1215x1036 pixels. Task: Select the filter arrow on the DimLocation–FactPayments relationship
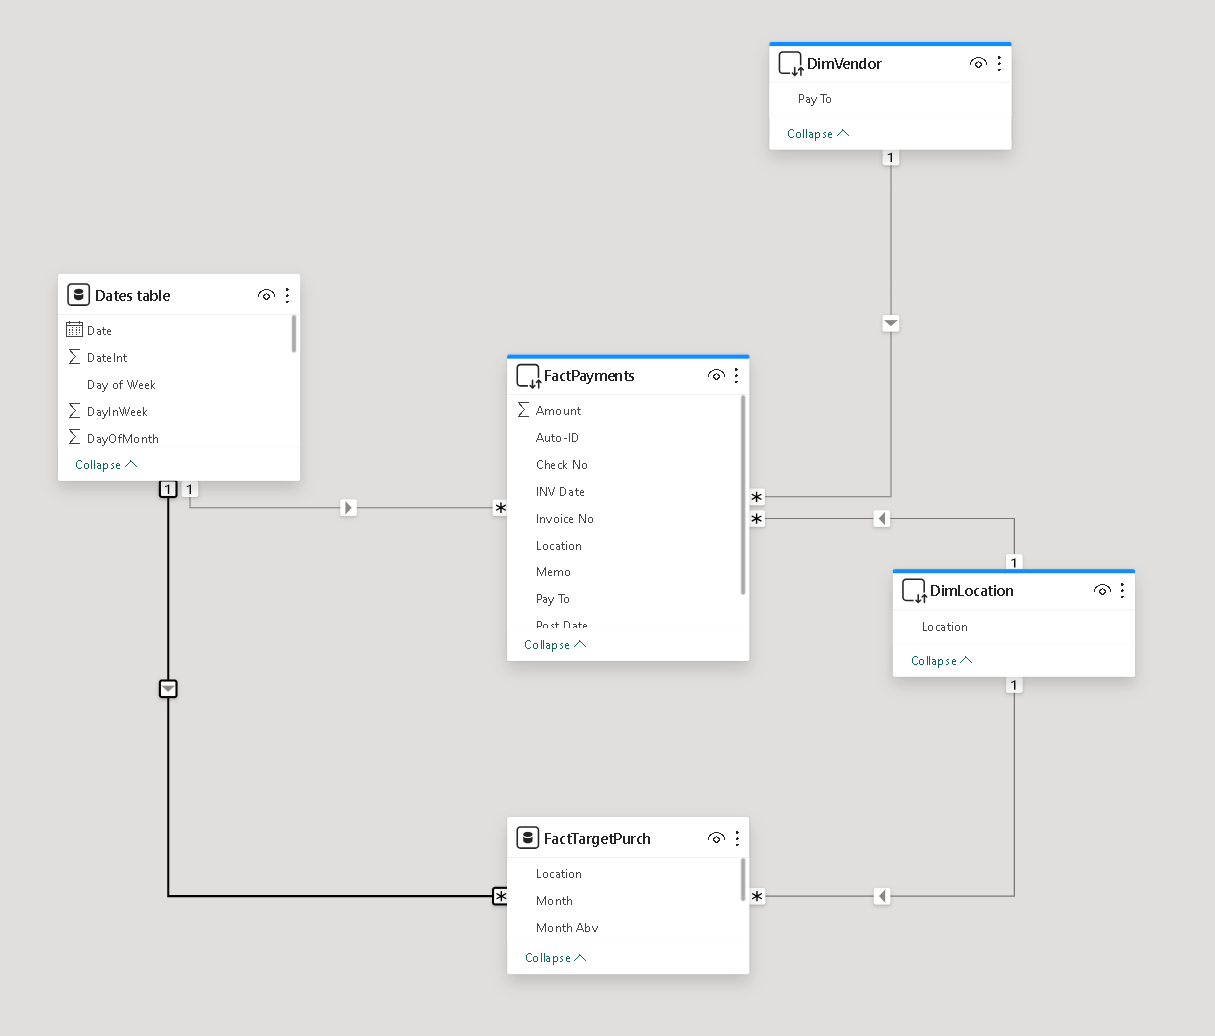click(x=881, y=518)
